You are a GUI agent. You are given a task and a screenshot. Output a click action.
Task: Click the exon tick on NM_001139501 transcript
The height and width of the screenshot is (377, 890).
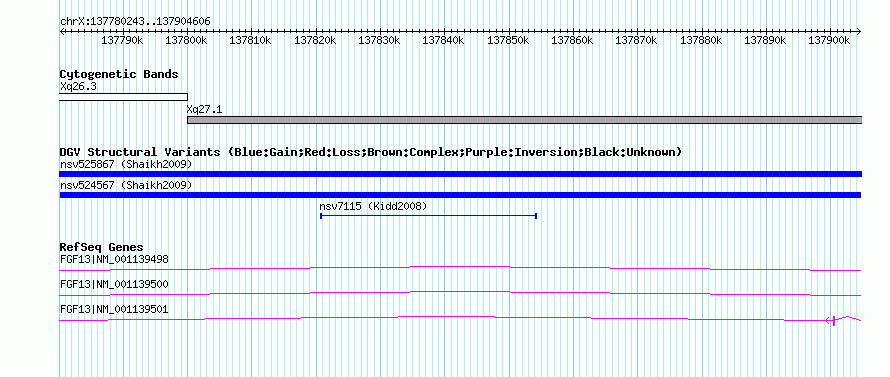834,321
